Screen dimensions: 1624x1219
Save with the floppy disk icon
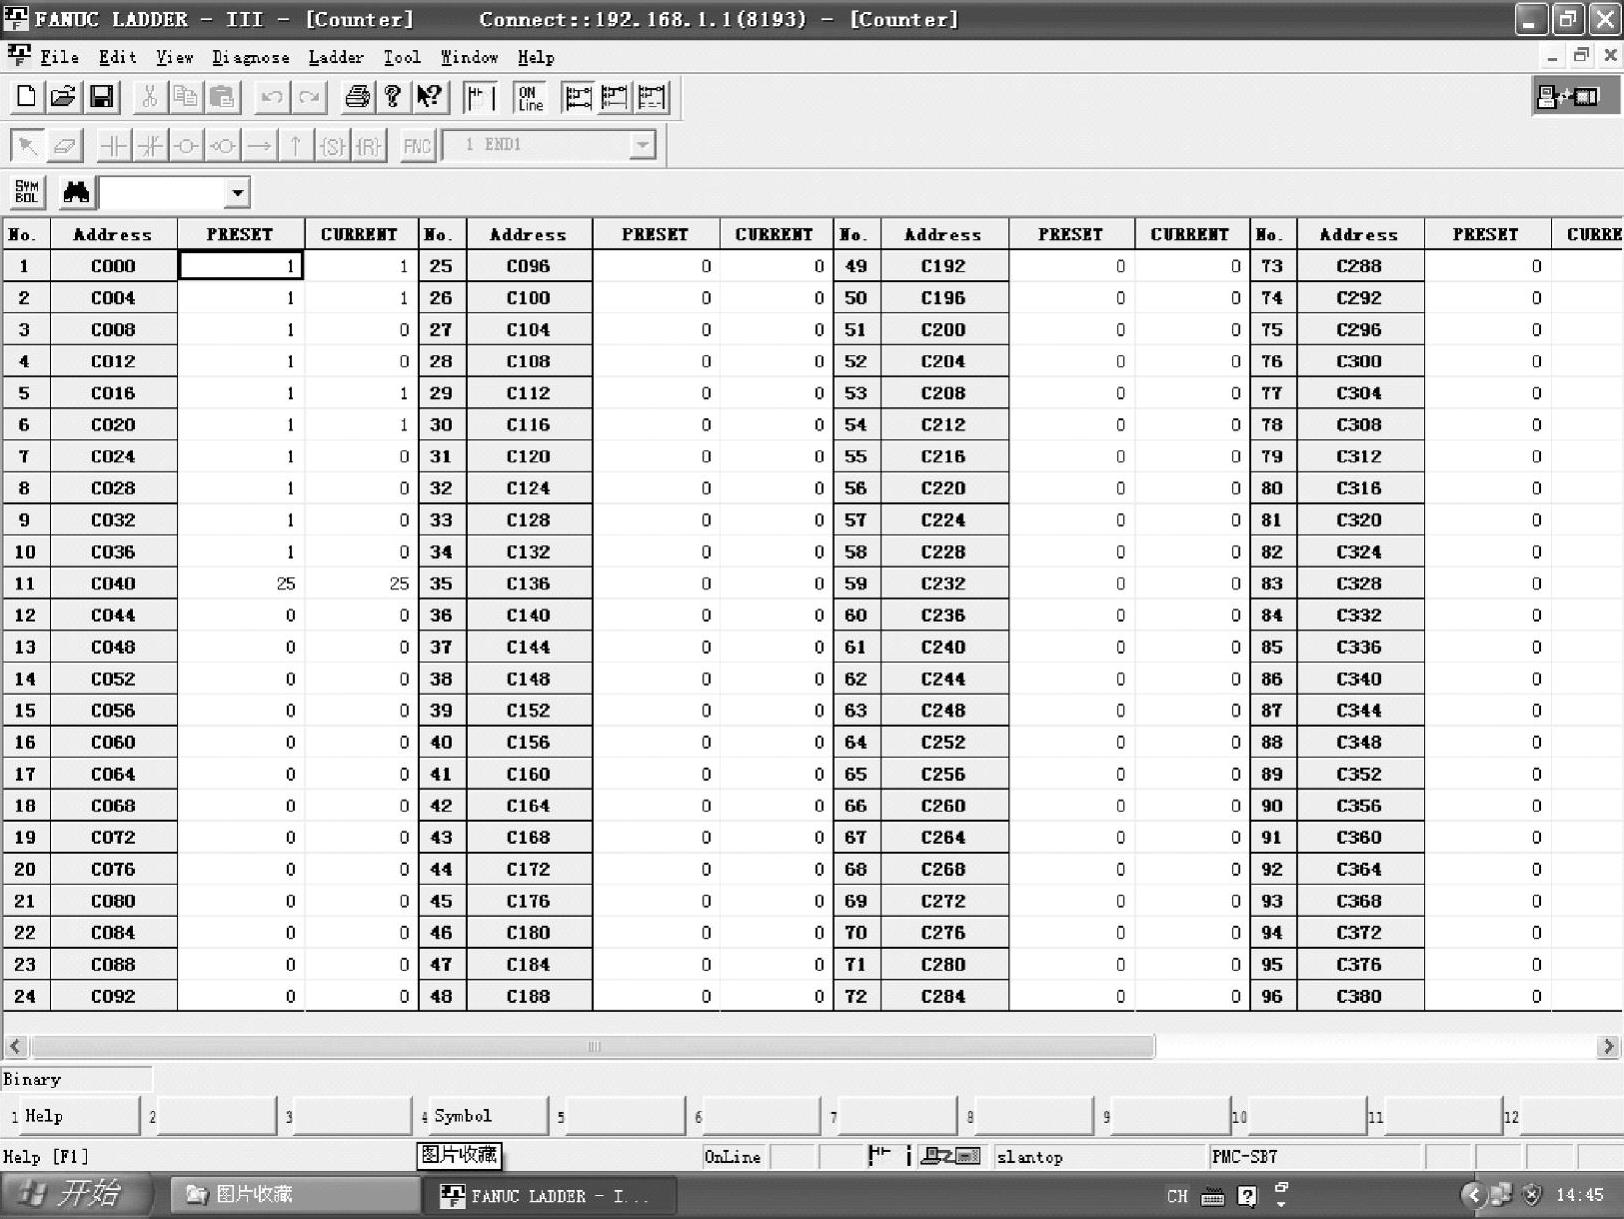click(101, 97)
